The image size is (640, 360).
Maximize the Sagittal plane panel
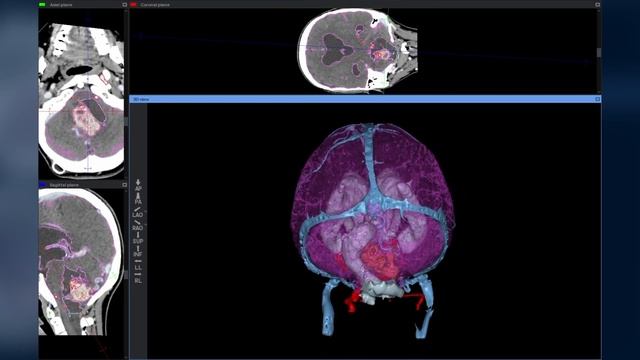point(124,185)
